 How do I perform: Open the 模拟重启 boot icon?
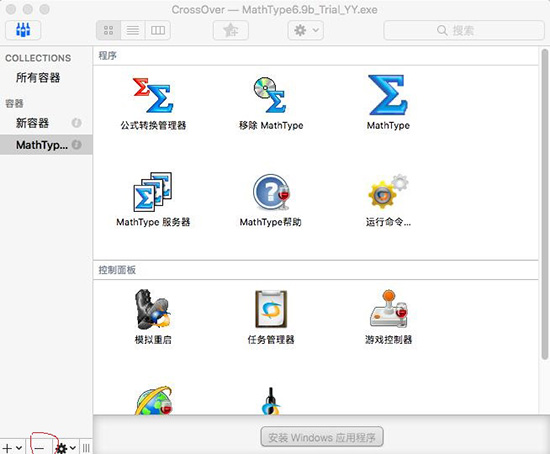153,309
